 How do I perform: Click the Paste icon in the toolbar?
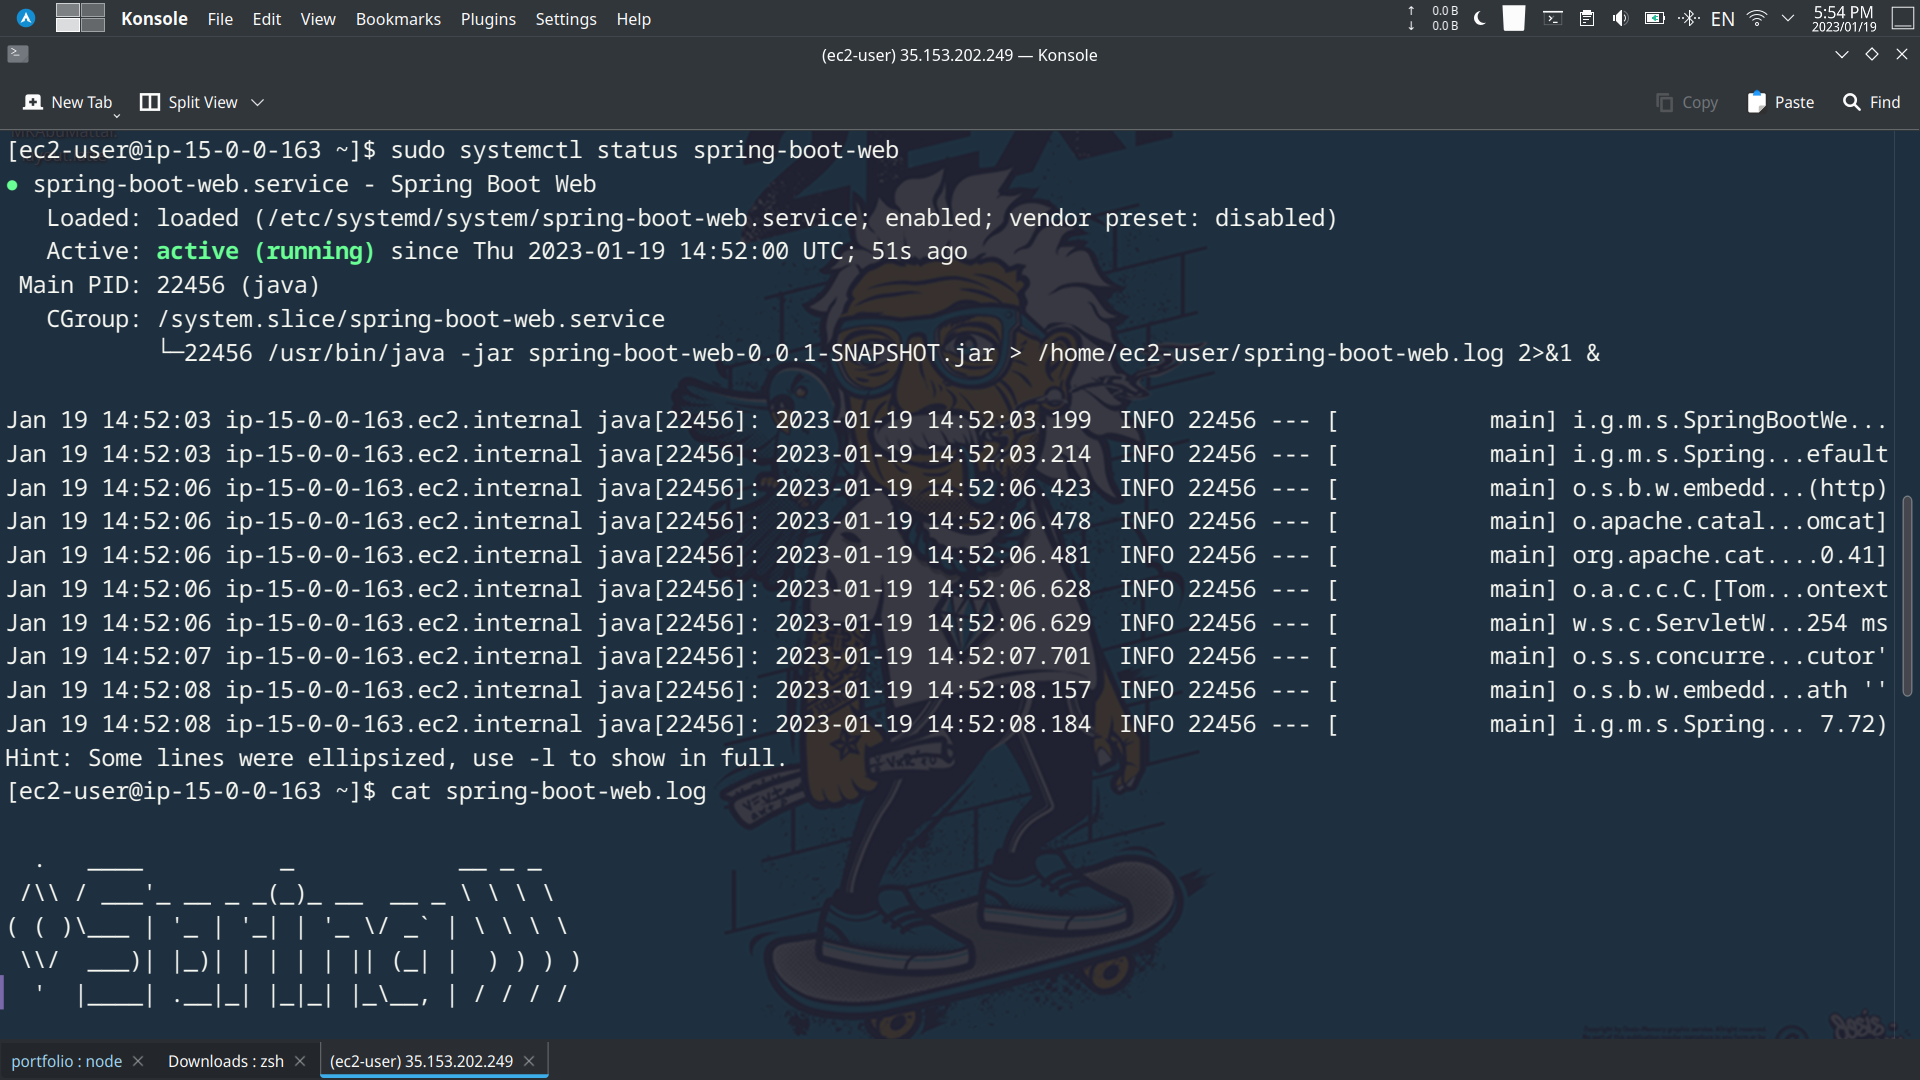pyautogui.click(x=1757, y=102)
